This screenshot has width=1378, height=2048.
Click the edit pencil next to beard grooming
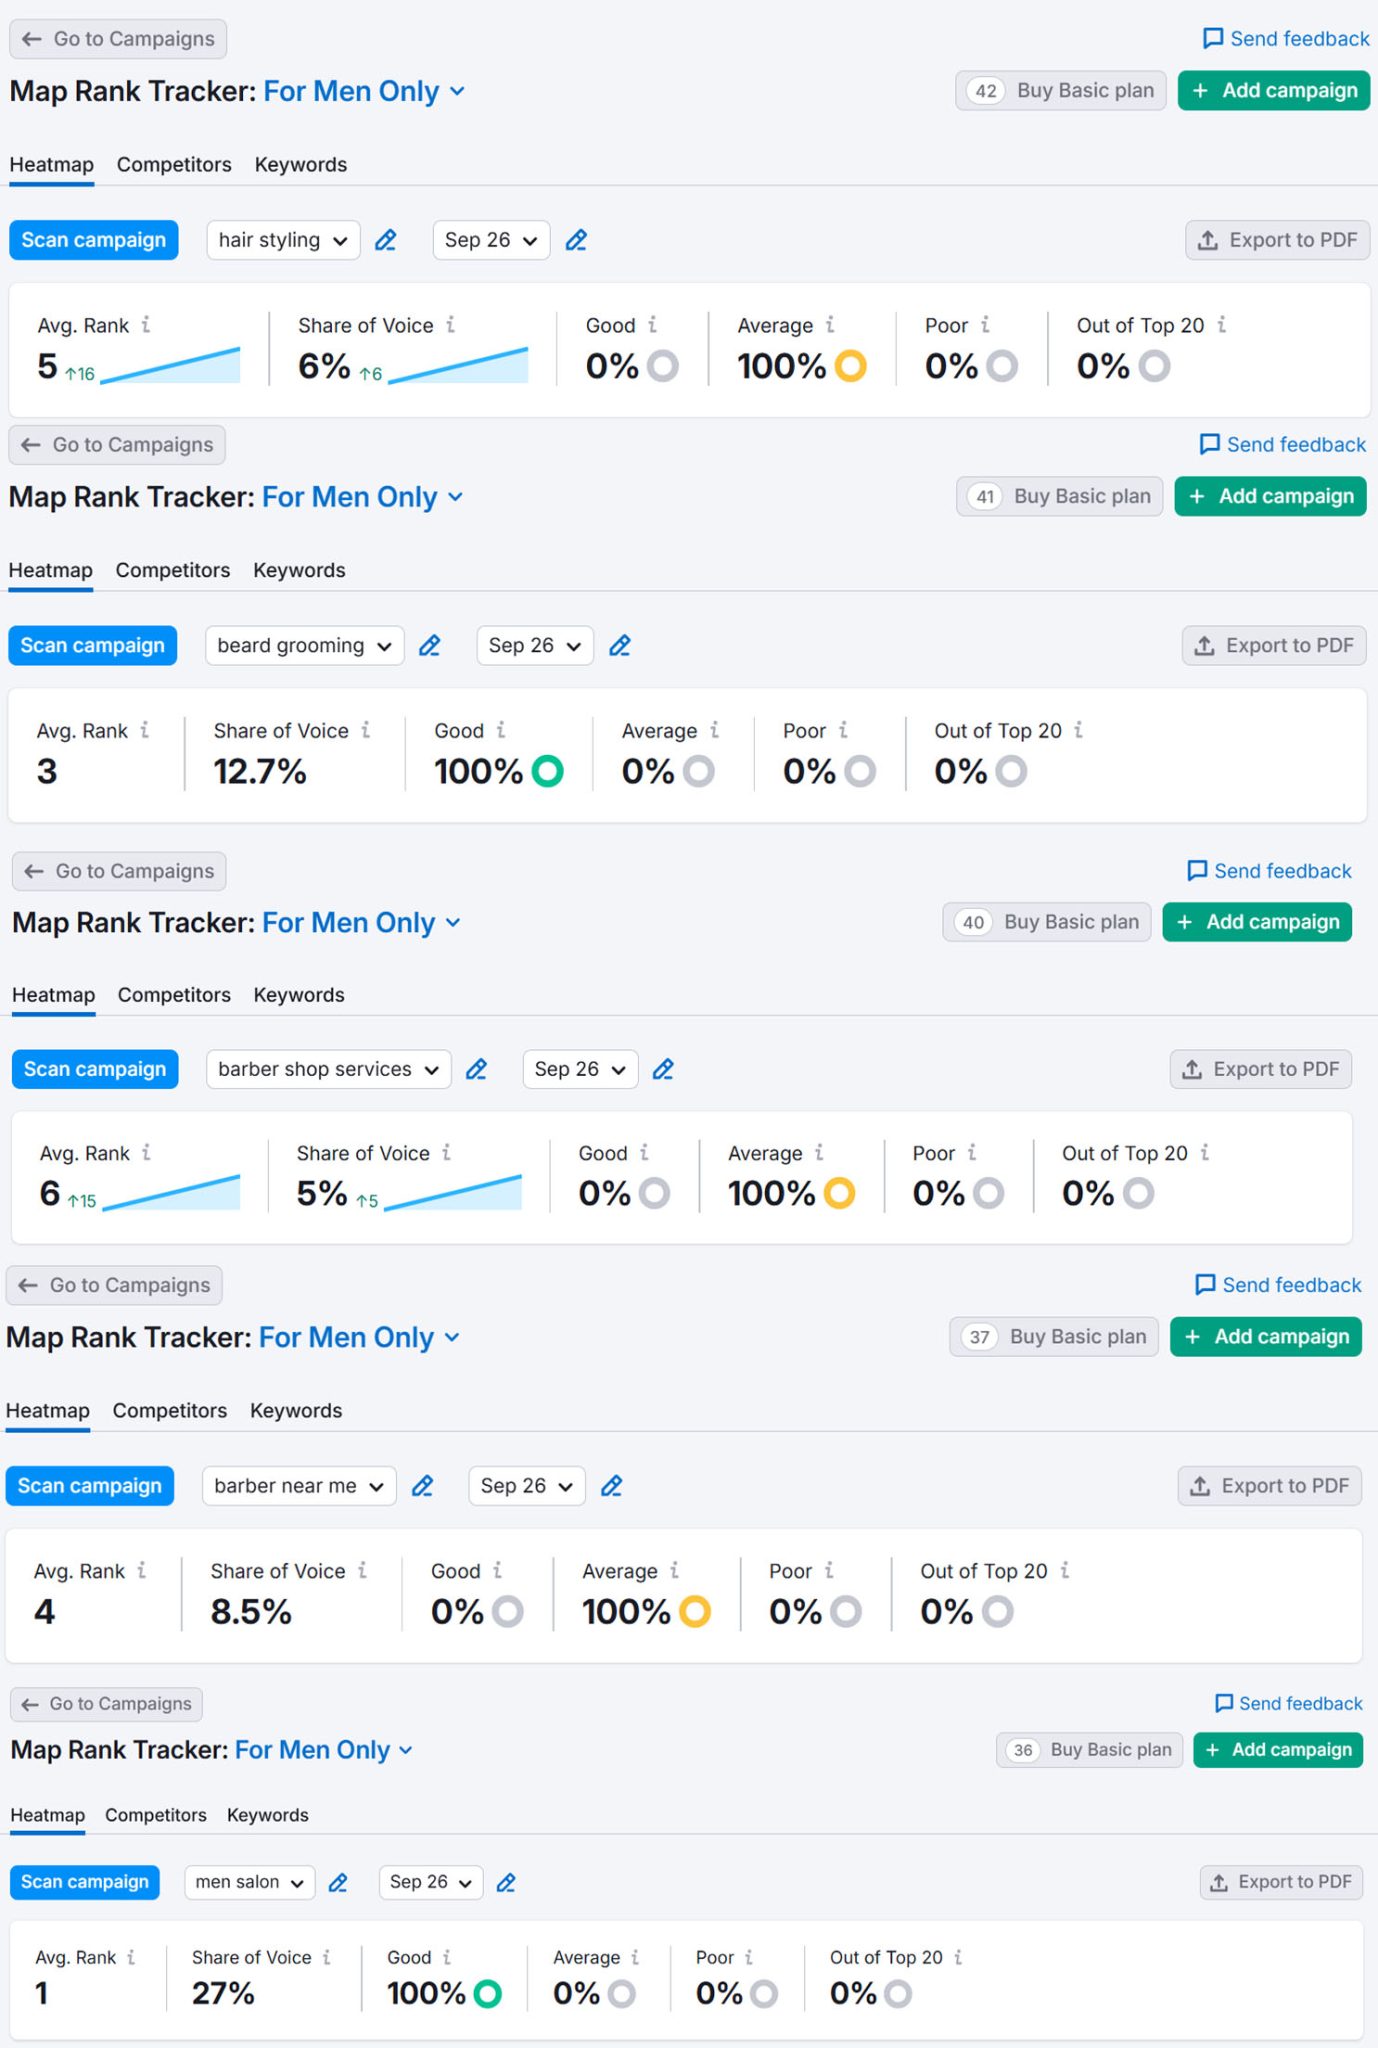(430, 646)
